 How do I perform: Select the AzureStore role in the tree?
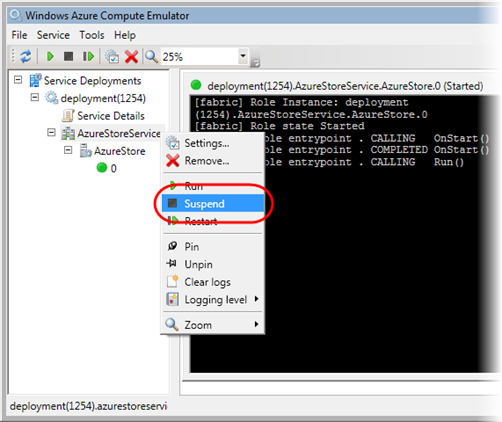(x=119, y=151)
